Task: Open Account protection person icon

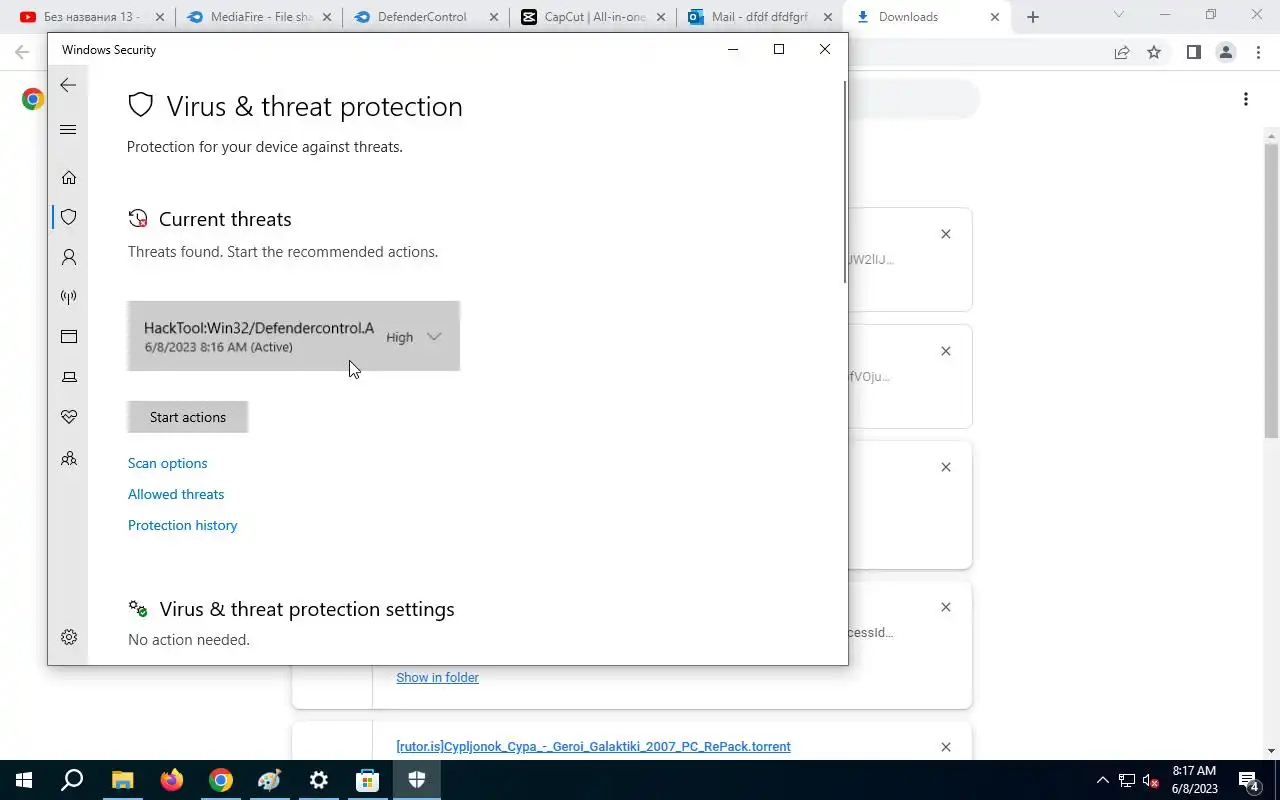Action: (x=69, y=257)
